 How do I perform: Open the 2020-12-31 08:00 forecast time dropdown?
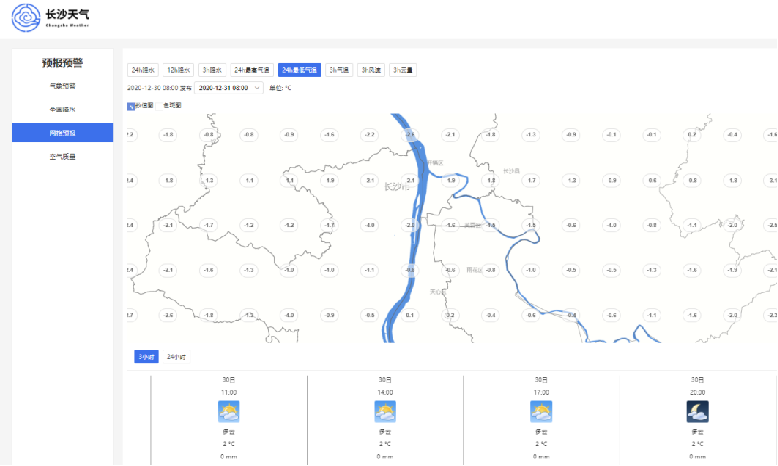tap(229, 88)
